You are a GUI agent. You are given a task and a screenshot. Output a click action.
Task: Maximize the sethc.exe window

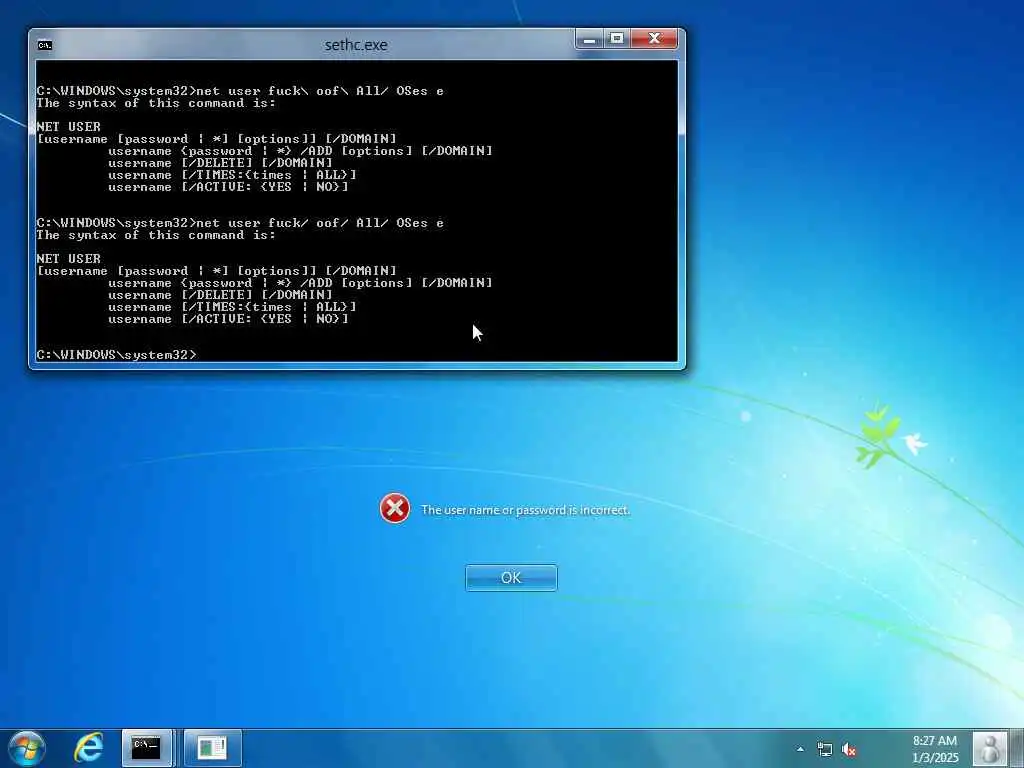coord(616,39)
